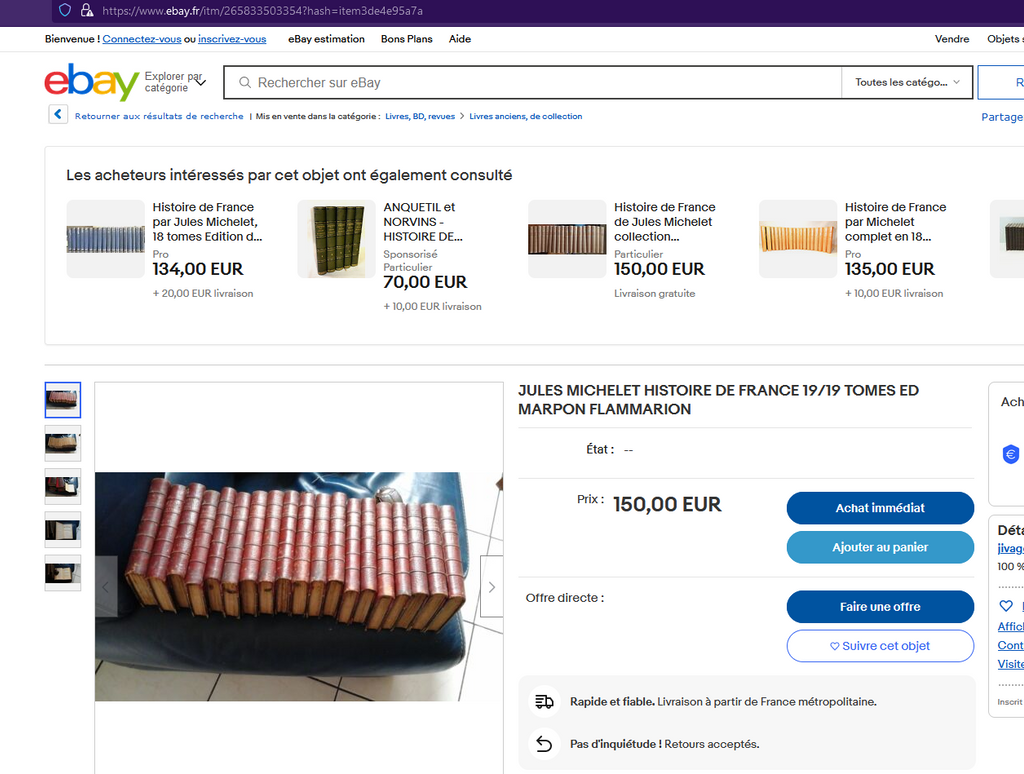The width and height of the screenshot is (1024, 774).
Task: Click the heart icon in seller panel
Action: click(1006, 605)
